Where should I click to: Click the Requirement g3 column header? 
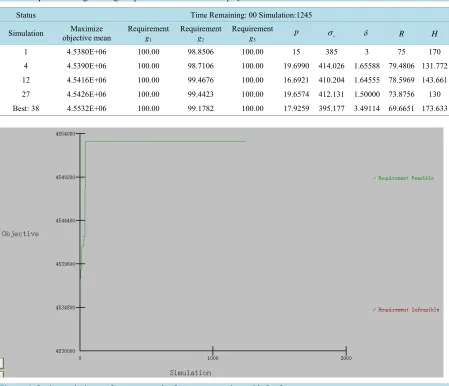point(252,33)
